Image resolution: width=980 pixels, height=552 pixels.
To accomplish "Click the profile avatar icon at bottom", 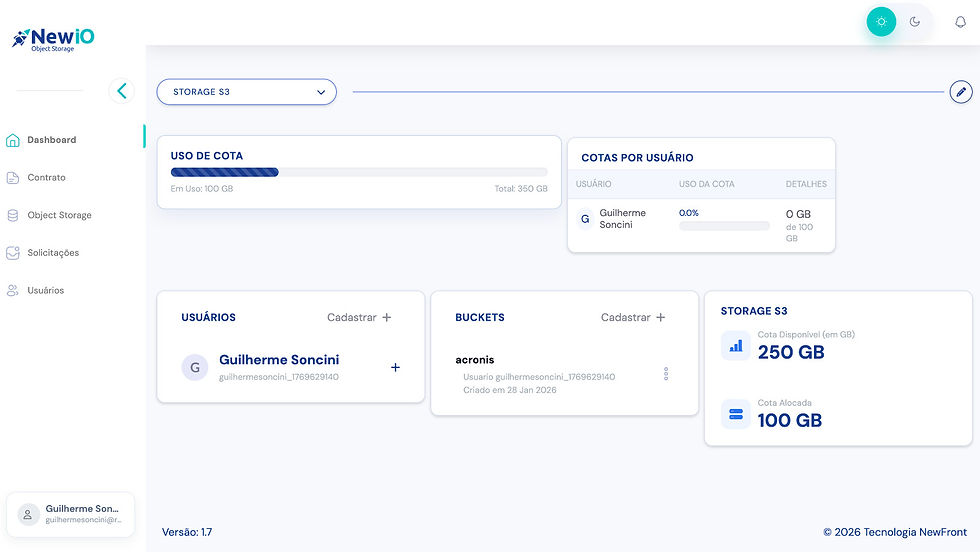I will 28,514.
